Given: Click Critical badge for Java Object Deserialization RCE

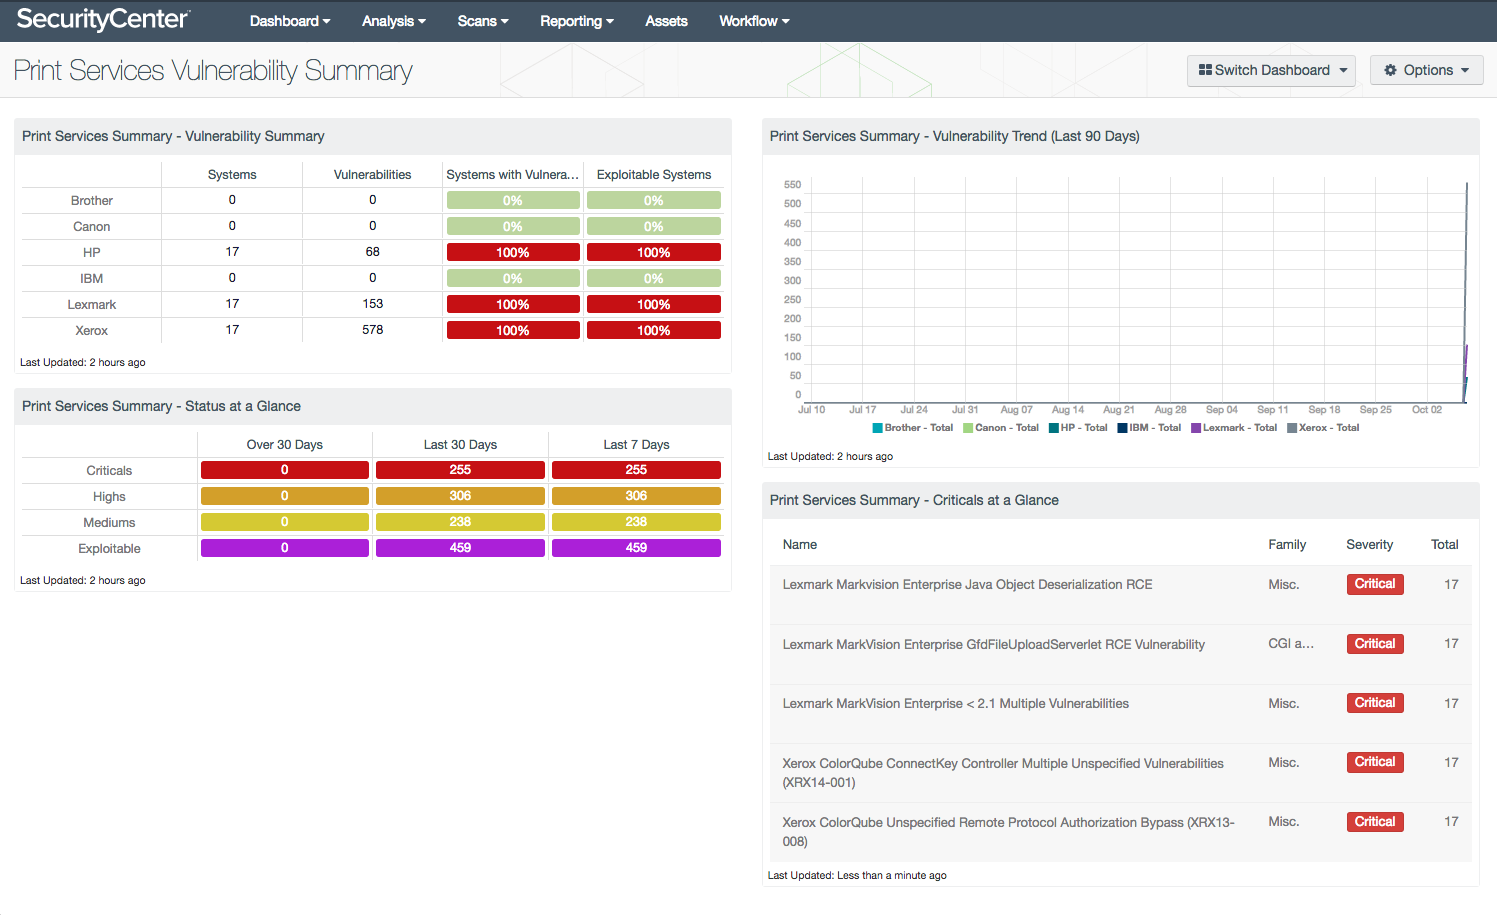Looking at the screenshot, I should 1375,584.
